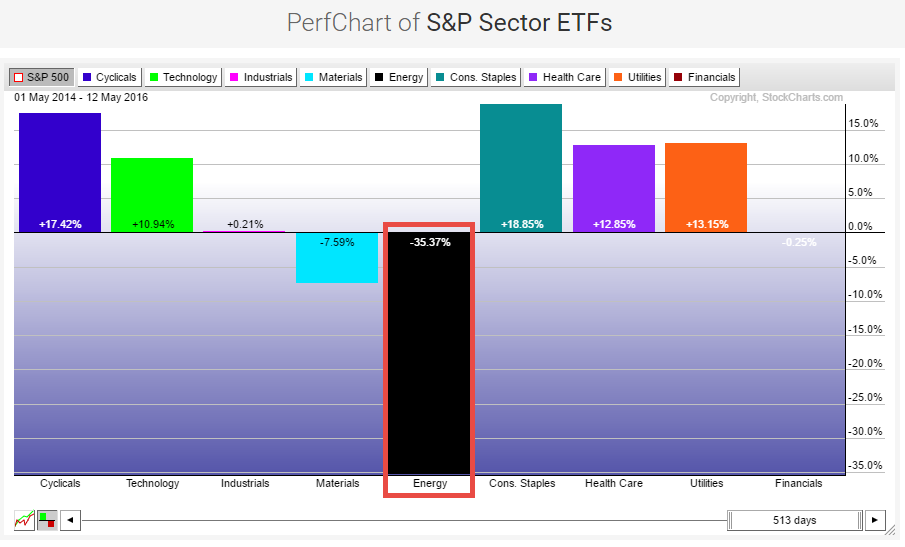Click the 513 days slider handle

[x=794, y=520]
